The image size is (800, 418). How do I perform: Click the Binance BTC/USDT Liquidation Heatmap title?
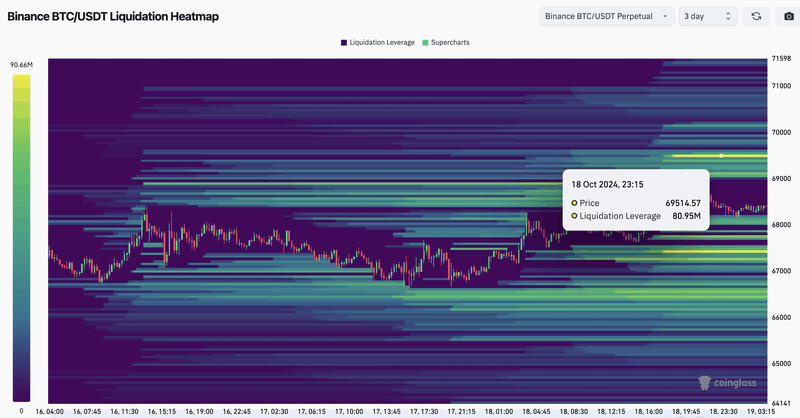[113, 16]
